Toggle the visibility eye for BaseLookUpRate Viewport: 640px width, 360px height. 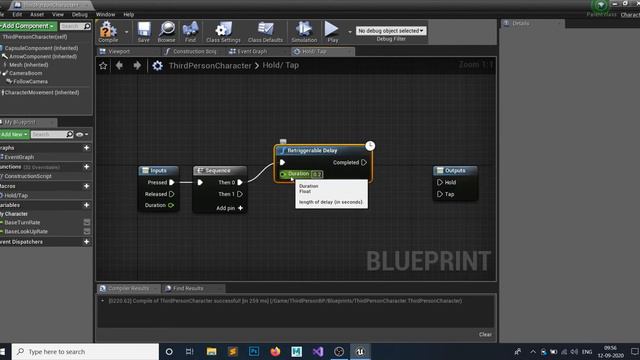pyautogui.click(x=87, y=231)
